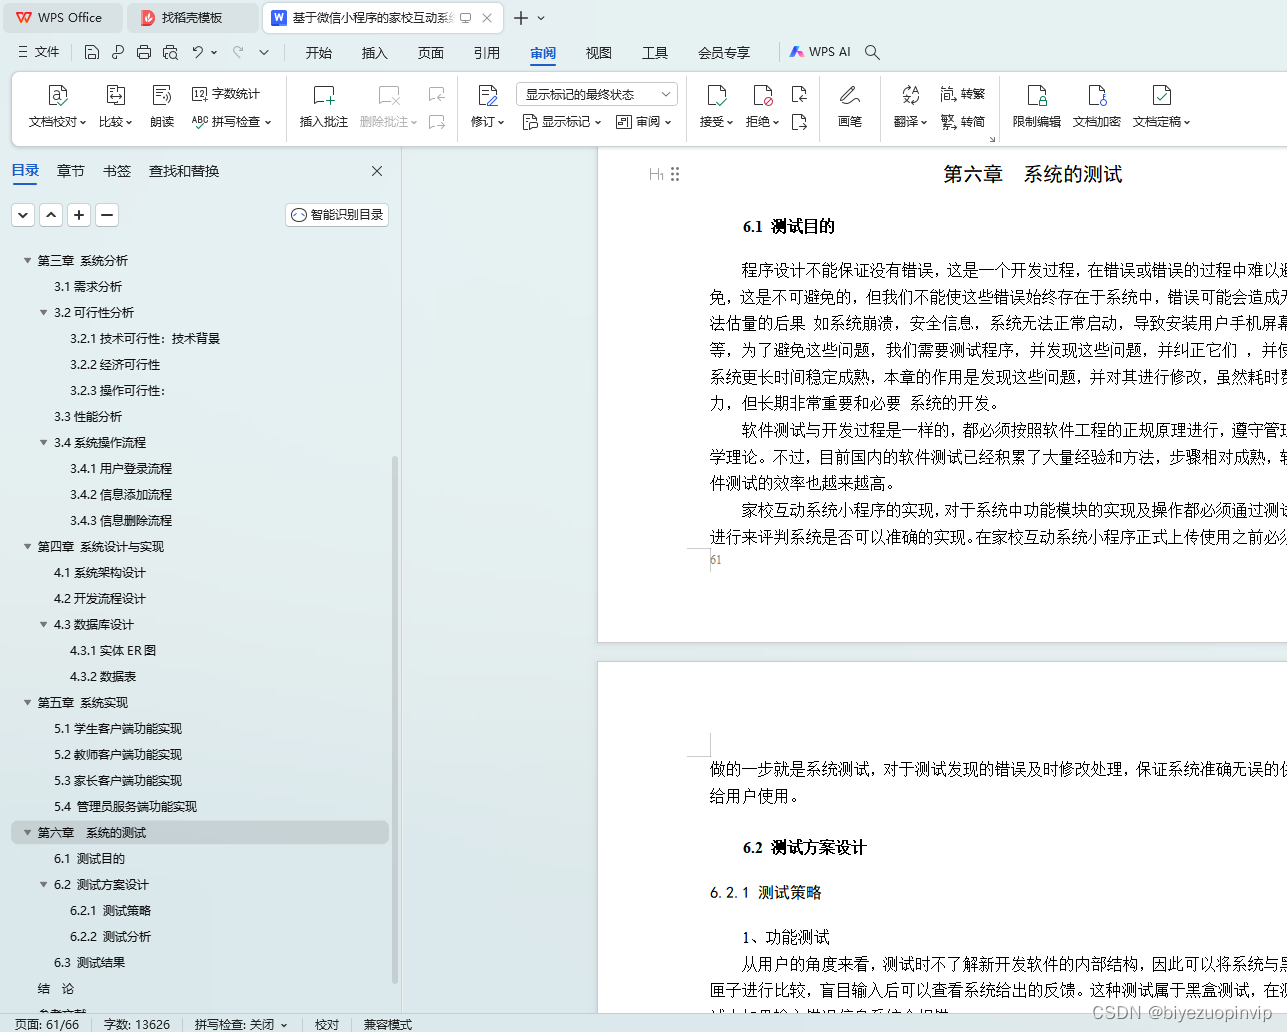This screenshot has height=1032, width=1287.
Task: Click the 比较 (compare) icon
Action: (116, 95)
